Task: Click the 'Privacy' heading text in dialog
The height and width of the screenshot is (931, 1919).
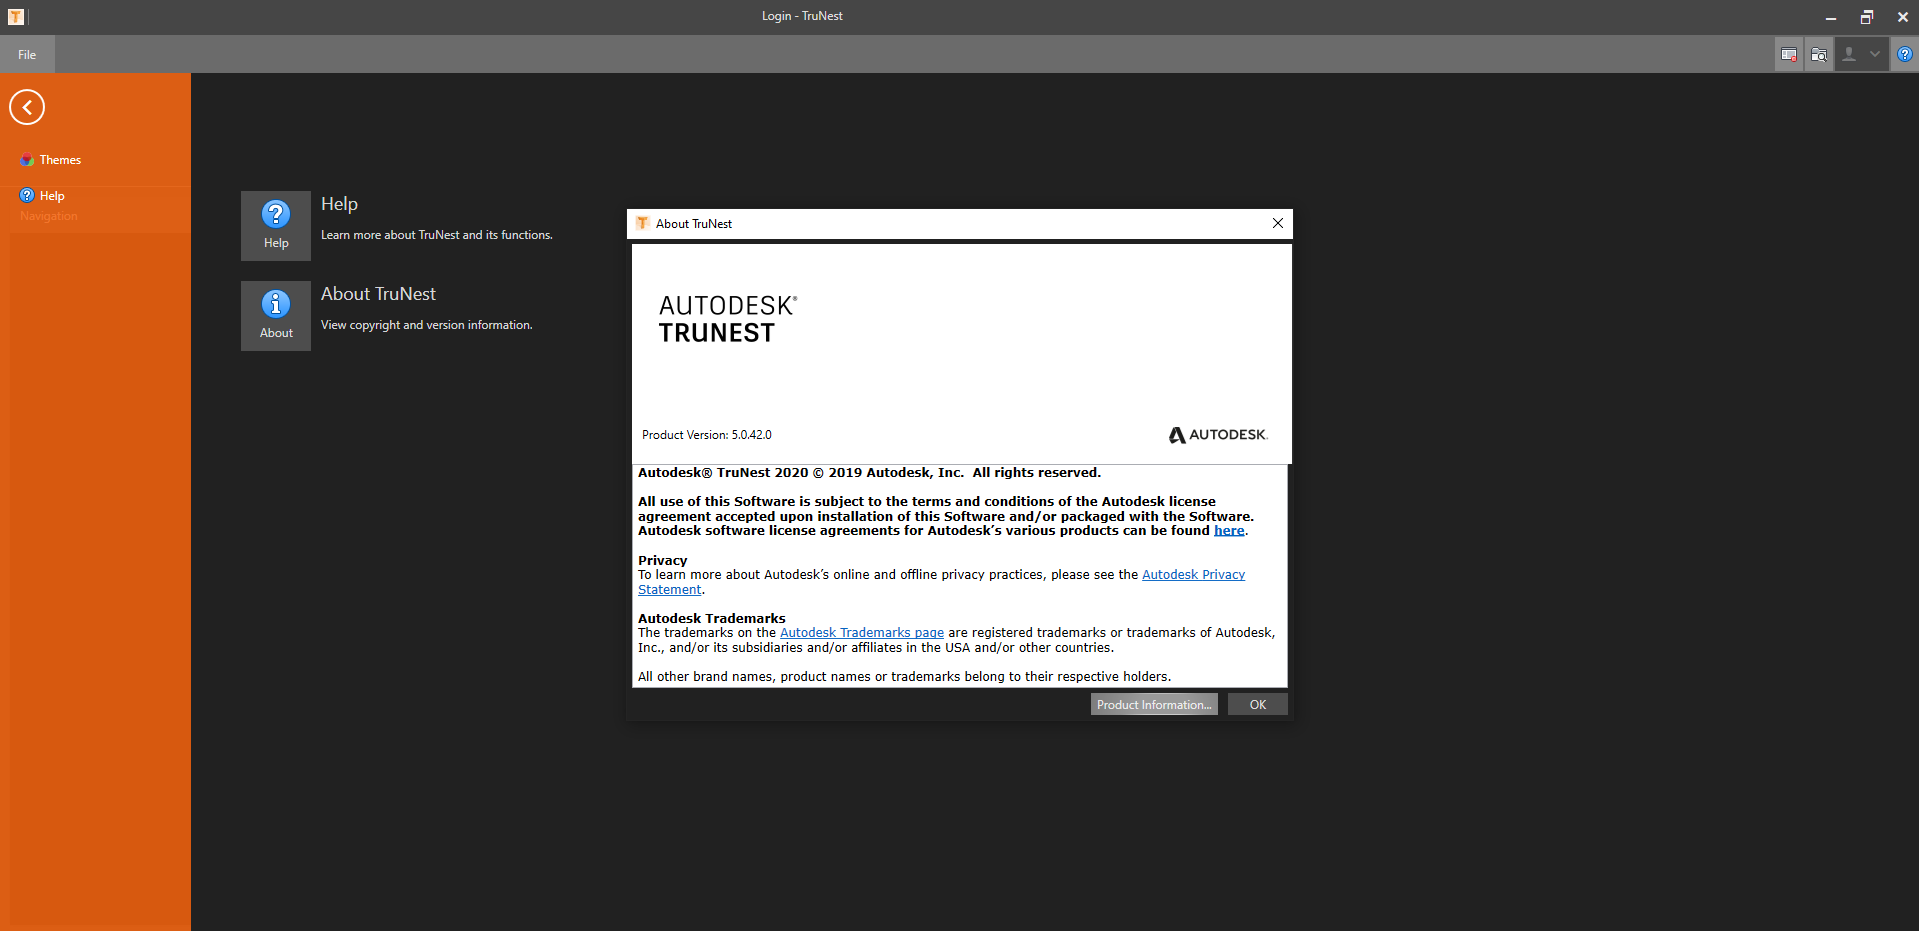Action: coord(663,561)
